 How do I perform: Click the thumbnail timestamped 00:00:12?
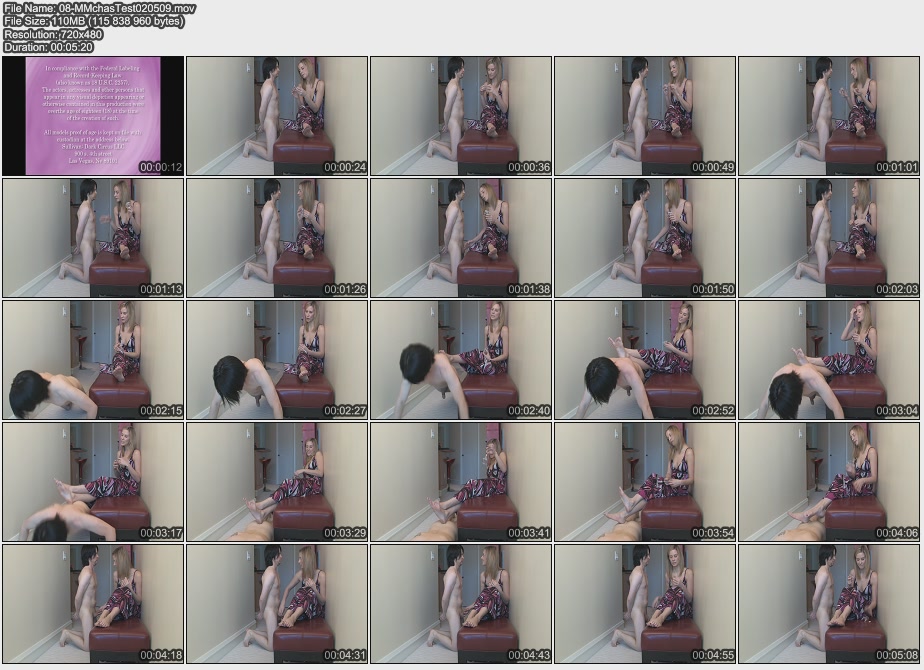(x=93, y=116)
